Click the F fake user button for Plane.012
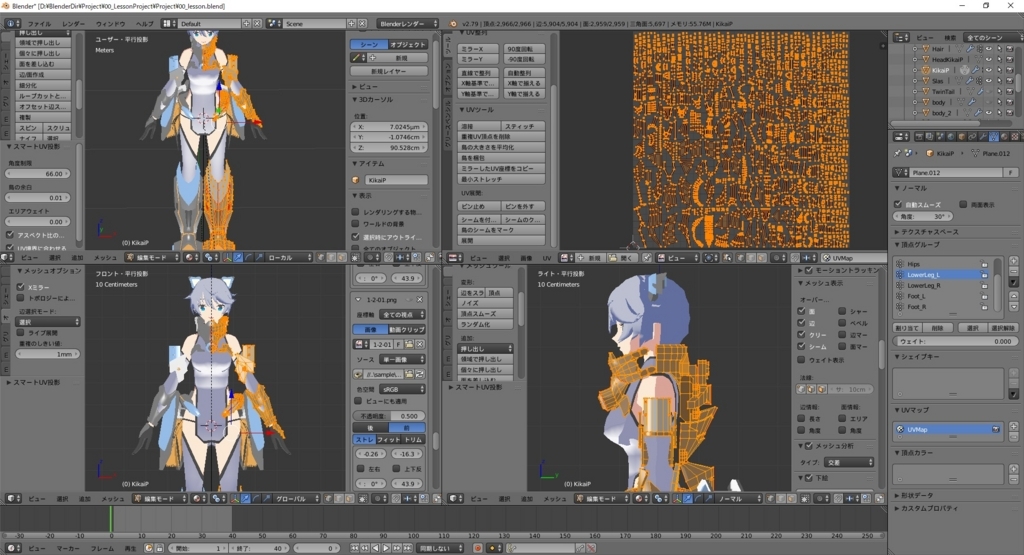Viewport: 1024px width, 555px height. 1010,172
